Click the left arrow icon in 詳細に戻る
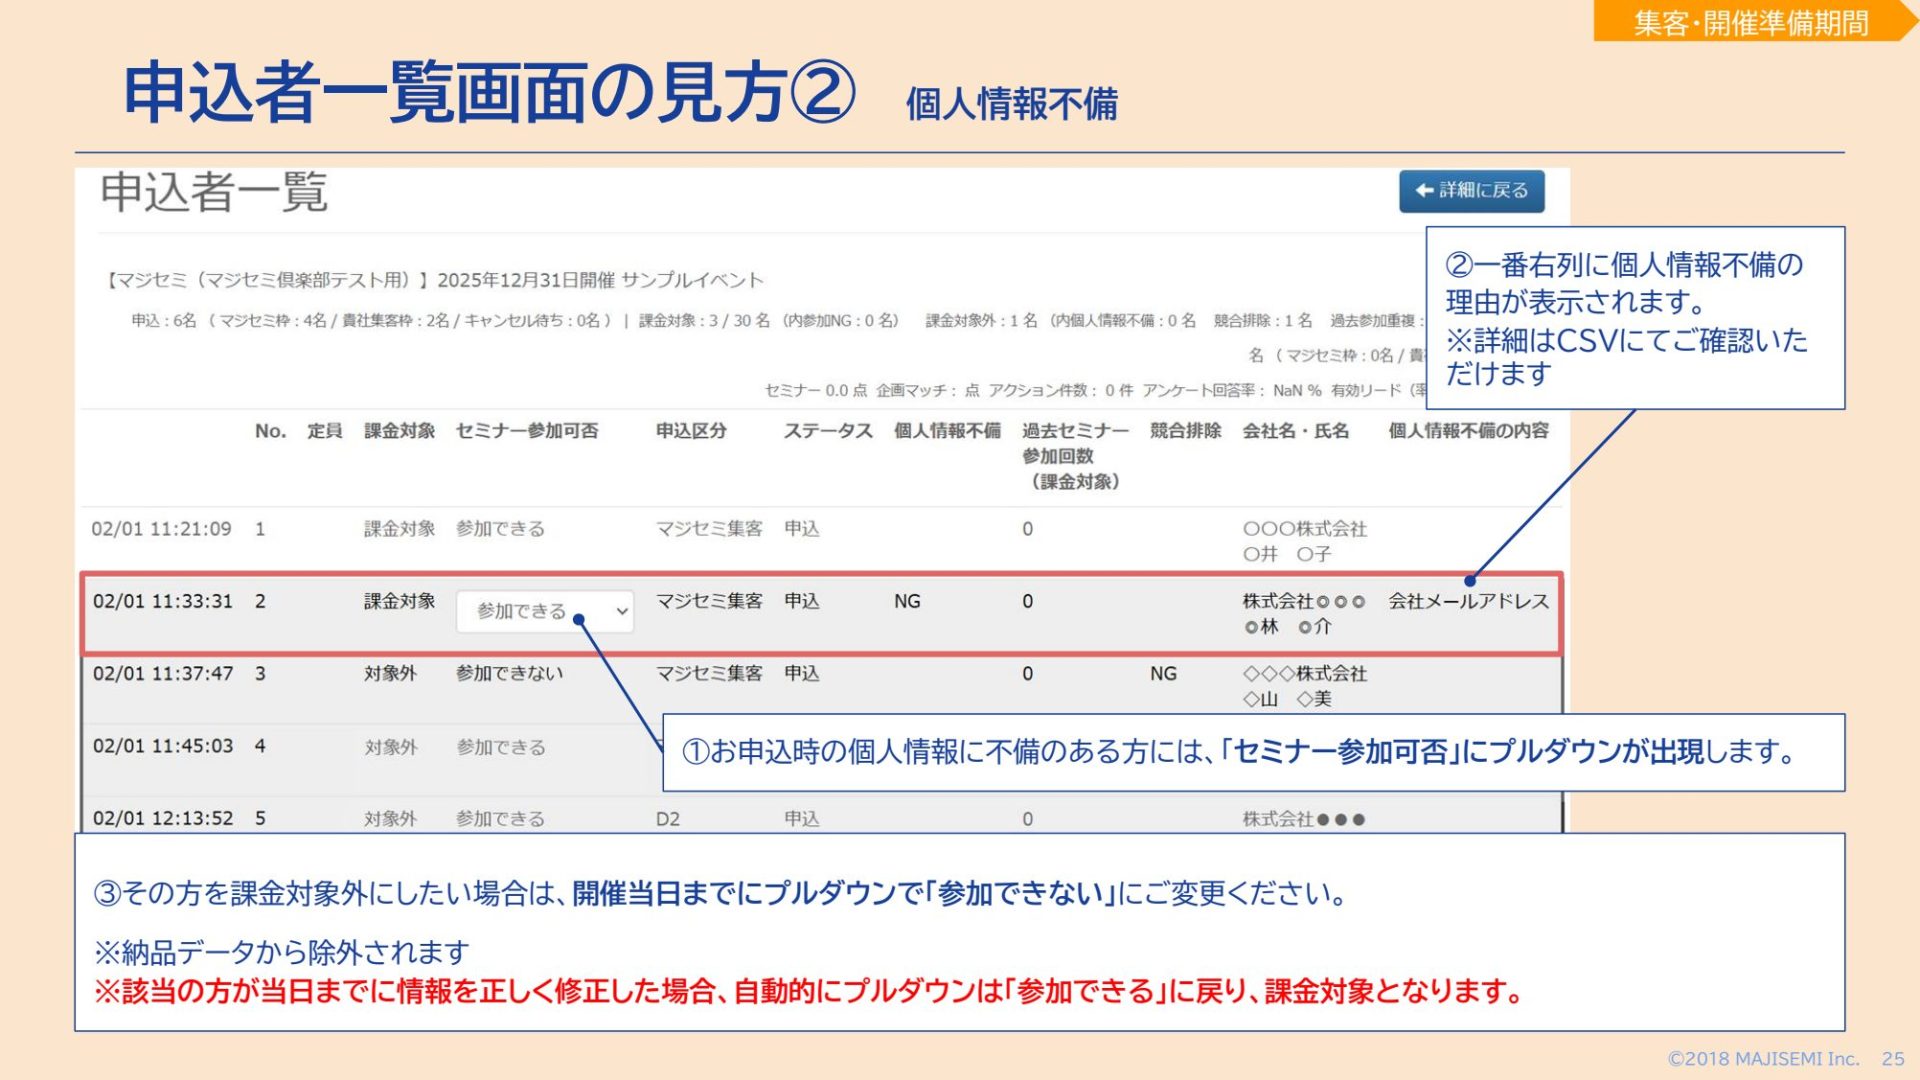This screenshot has width=1920, height=1080. pos(1425,191)
